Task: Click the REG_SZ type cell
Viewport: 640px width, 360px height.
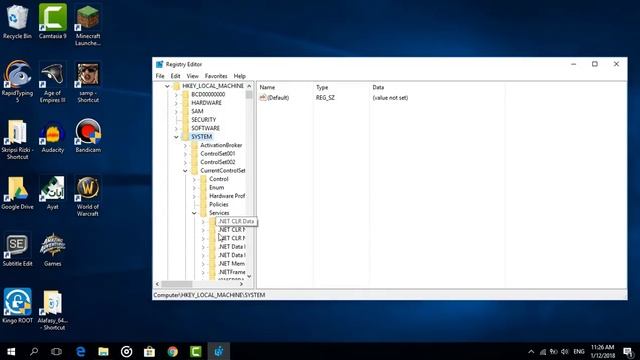Action: tap(325, 98)
